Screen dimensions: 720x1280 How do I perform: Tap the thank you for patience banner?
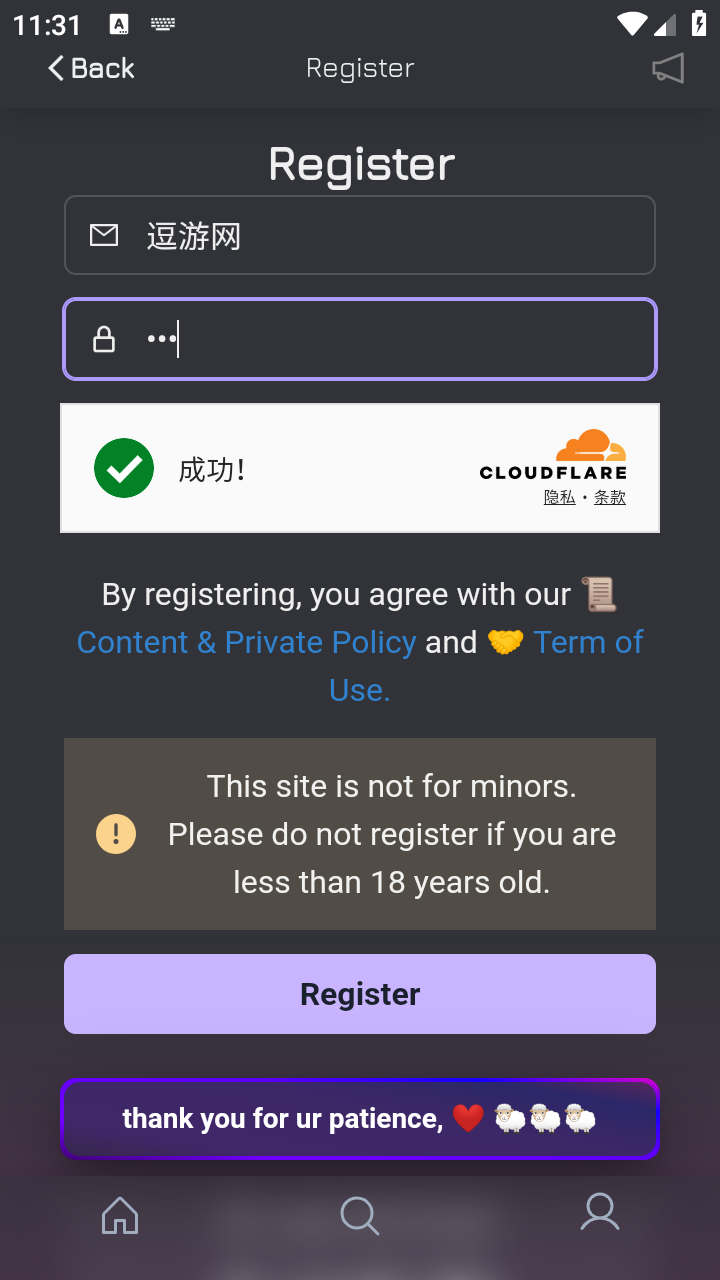pos(360,1119)
